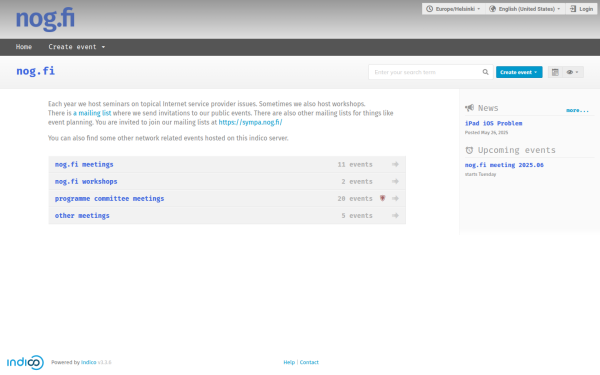Image resolution: width=600 pixels, height=375 pixels.
Task: Open the English (United States) language dropdown
Action: pyautogui.click(x=526, y=9)
